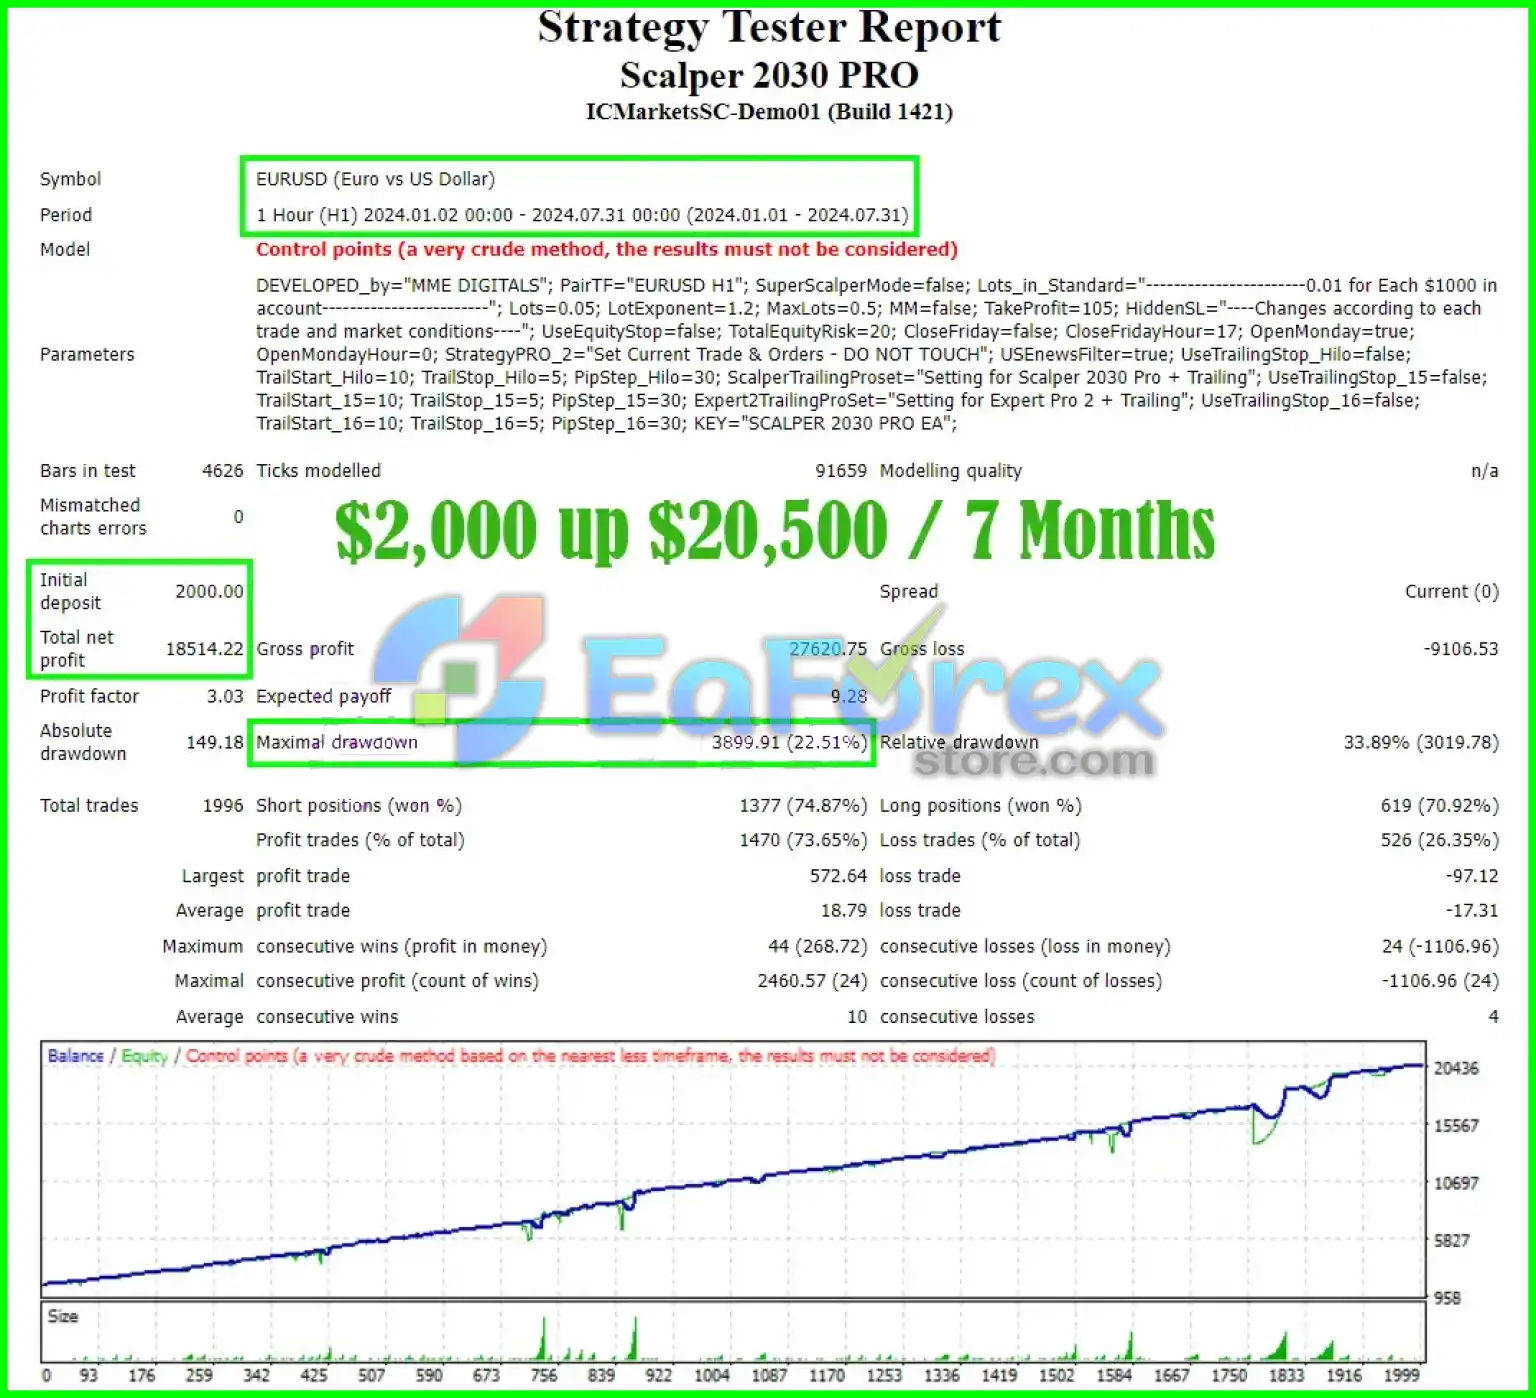Viewport: 1536px width, 1398px height.
Task: Select Largest loss trade value -97.12
Action: 1471,876
